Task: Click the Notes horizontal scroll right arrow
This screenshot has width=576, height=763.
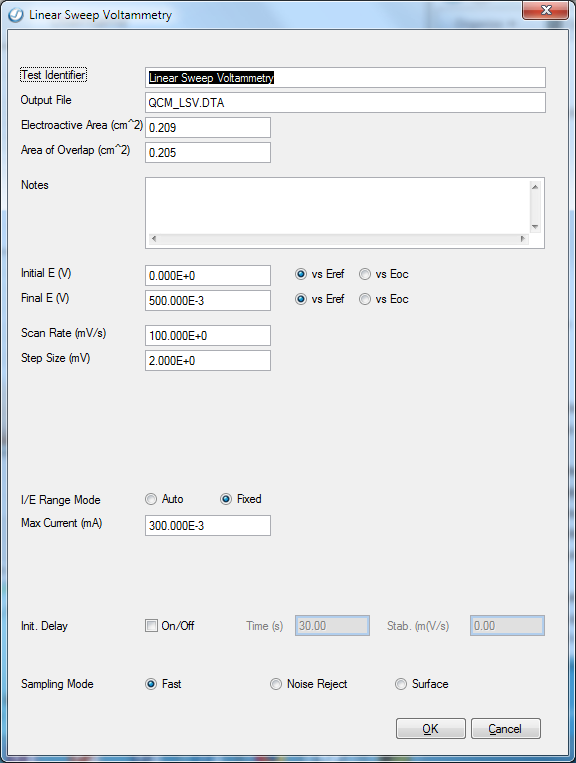Action: point(523,238)
